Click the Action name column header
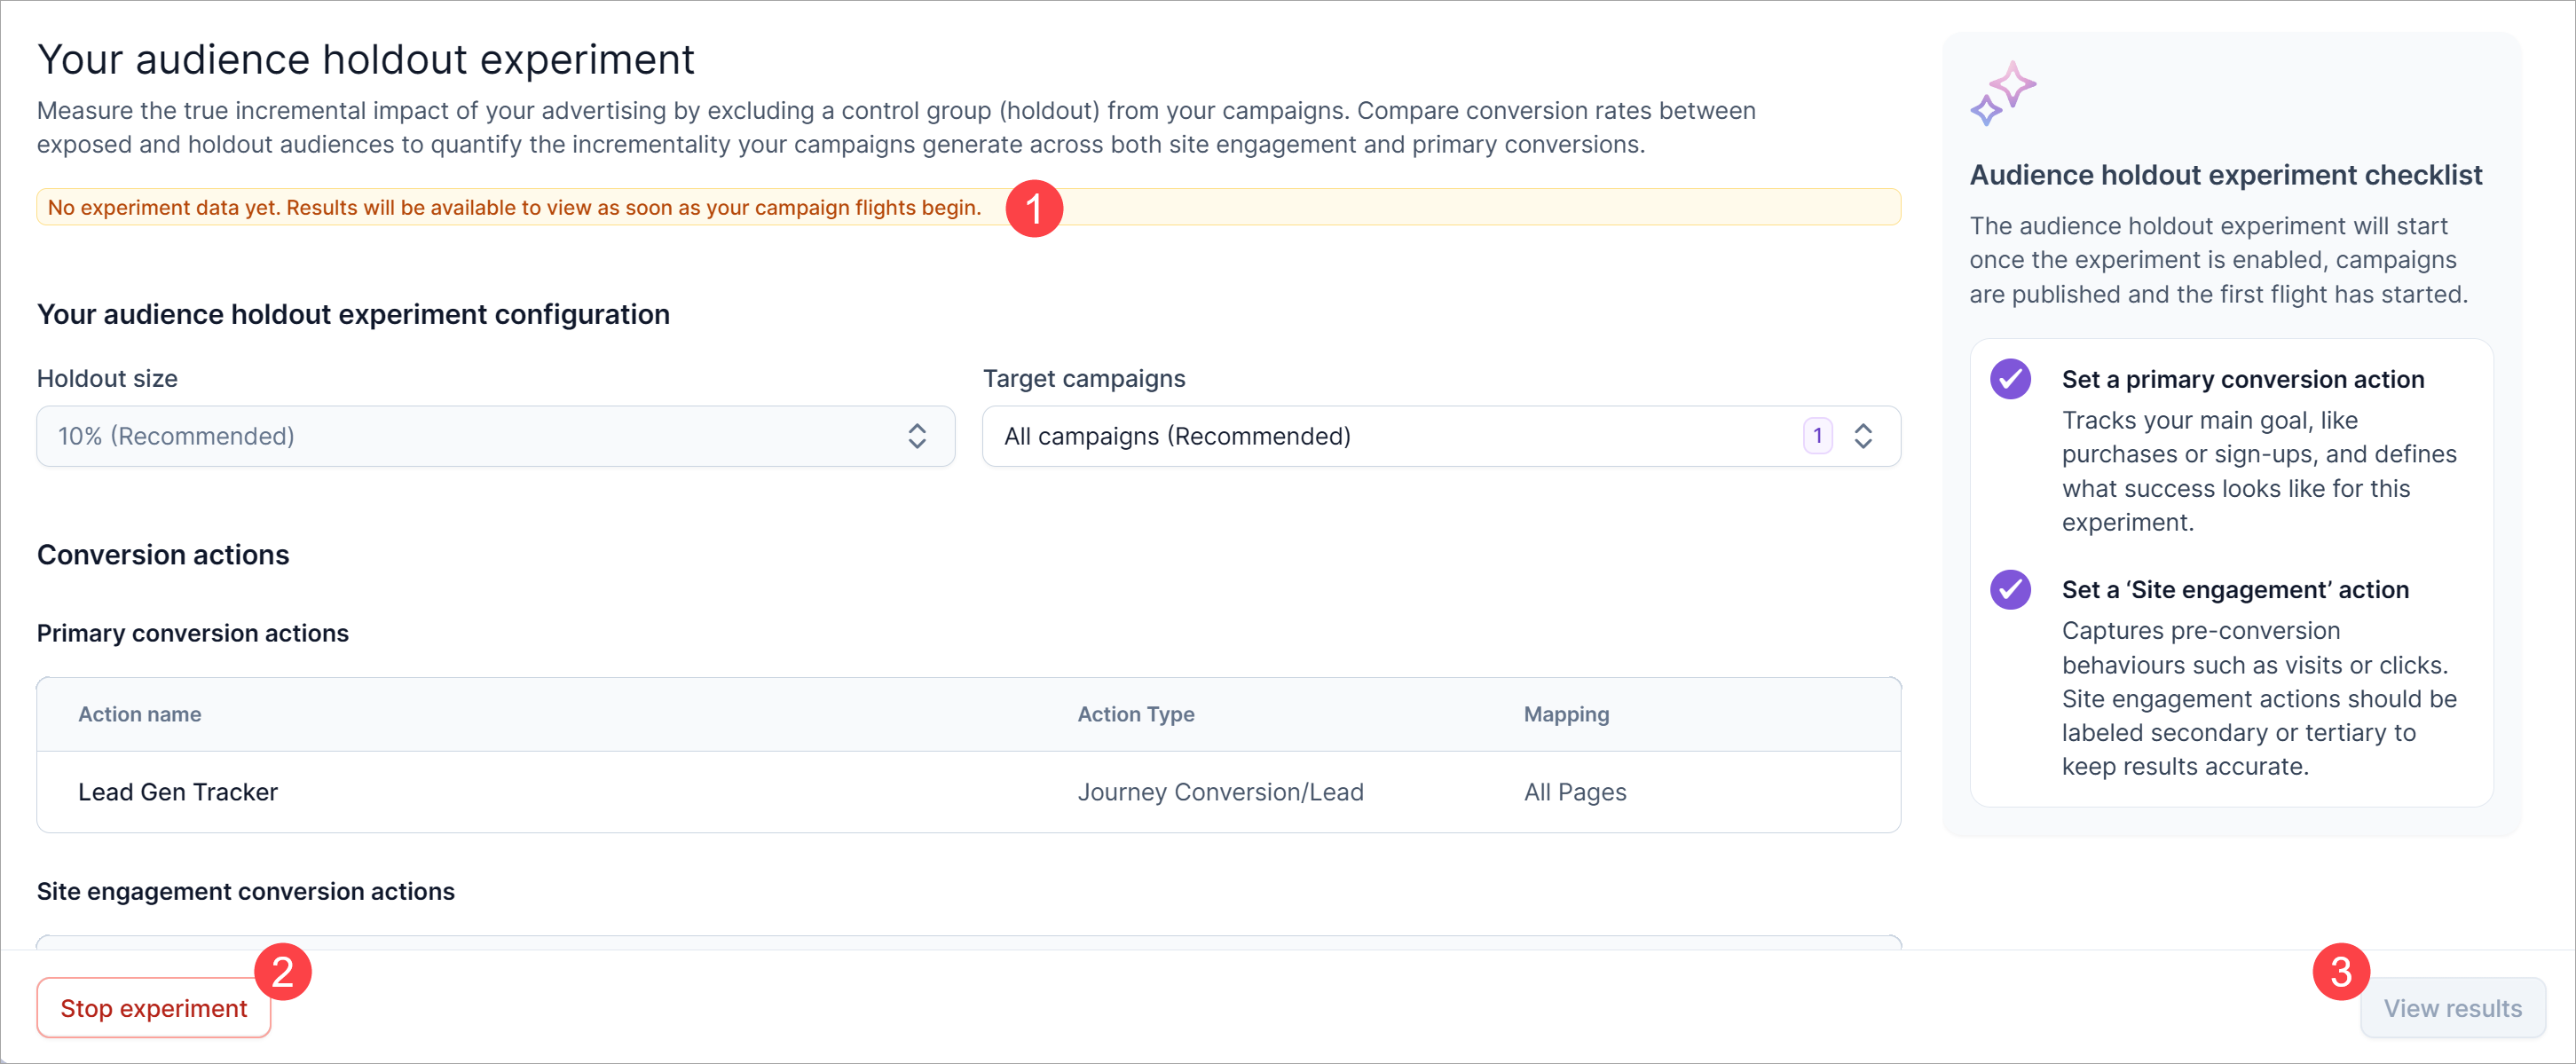 [x=140, y=714]
